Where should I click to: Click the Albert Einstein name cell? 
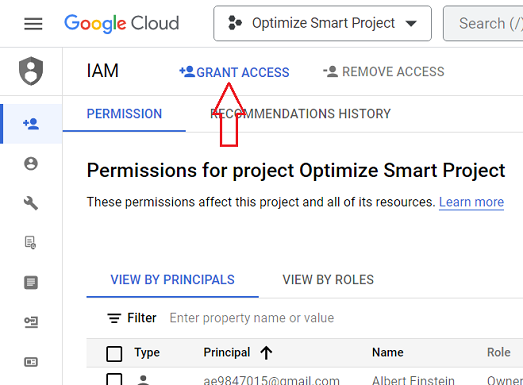pos(413,380)
